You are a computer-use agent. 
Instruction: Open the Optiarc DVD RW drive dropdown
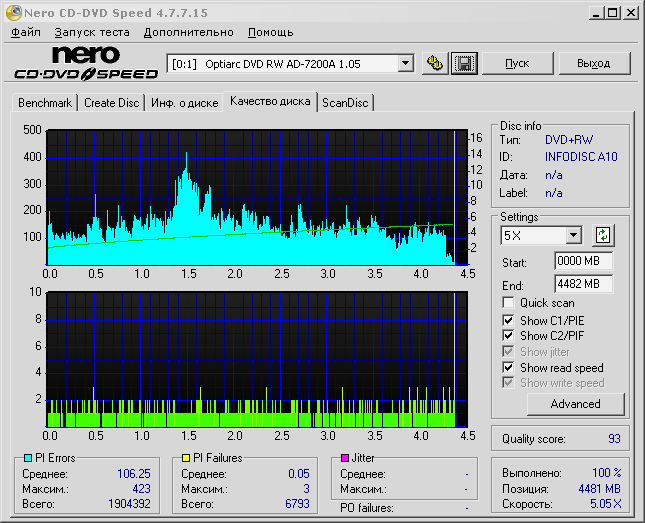pyautogui.click(x=405, y=64)
